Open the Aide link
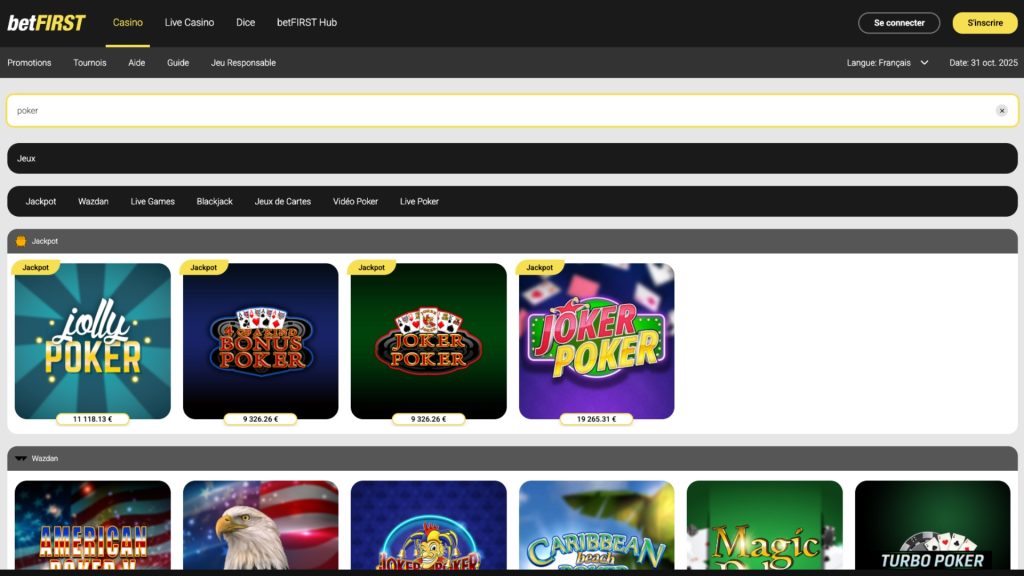Image resolution: width=1024 pixels, height=576 pixels. pos(137,62)
